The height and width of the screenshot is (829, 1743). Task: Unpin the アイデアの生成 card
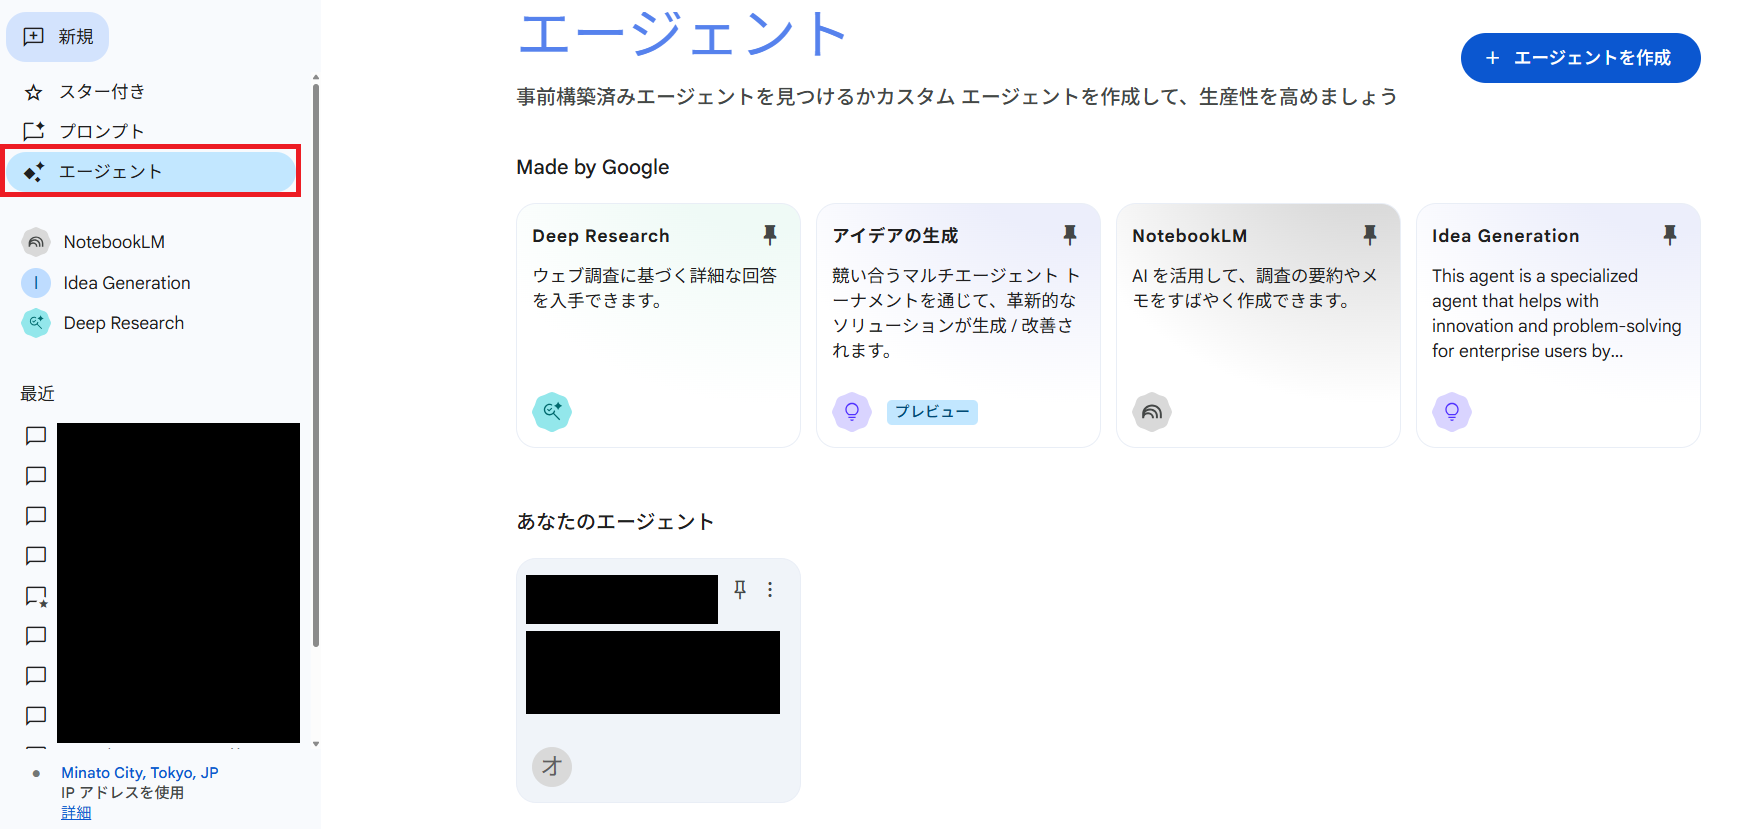click(1070, 235)
